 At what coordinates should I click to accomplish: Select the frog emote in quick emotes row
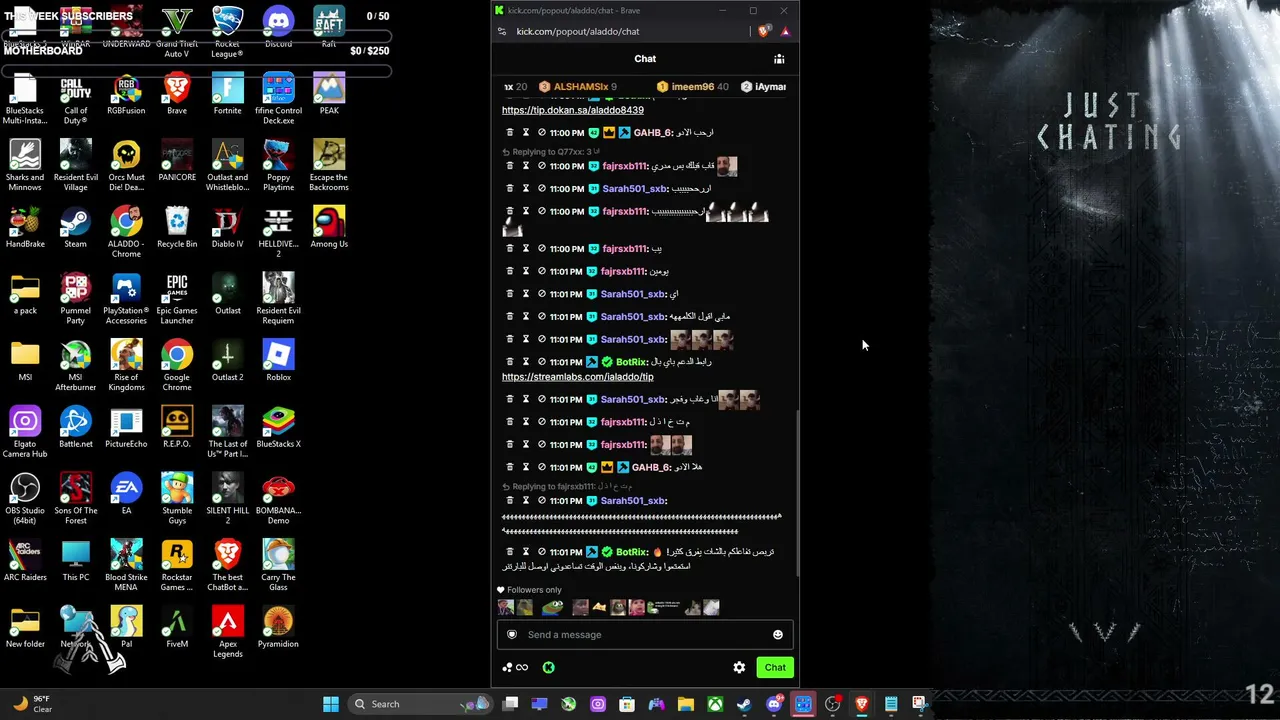tap(552, 607)
